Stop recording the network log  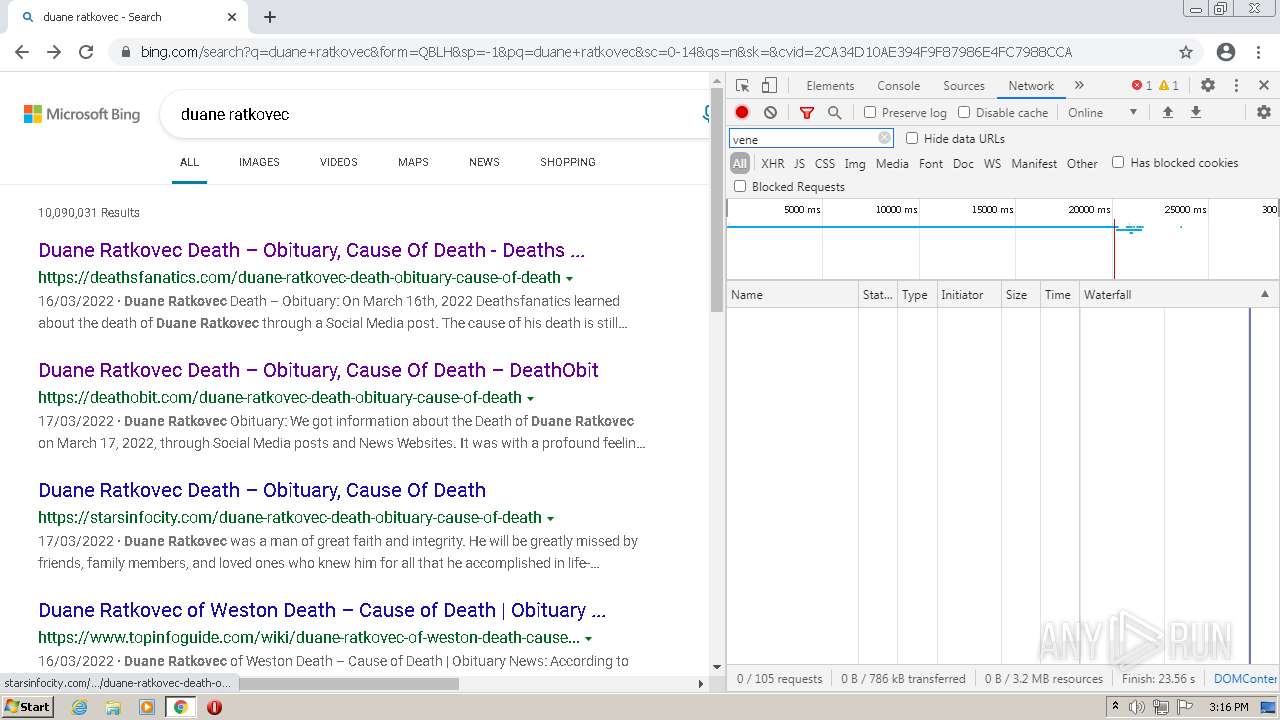coord(742,113)
